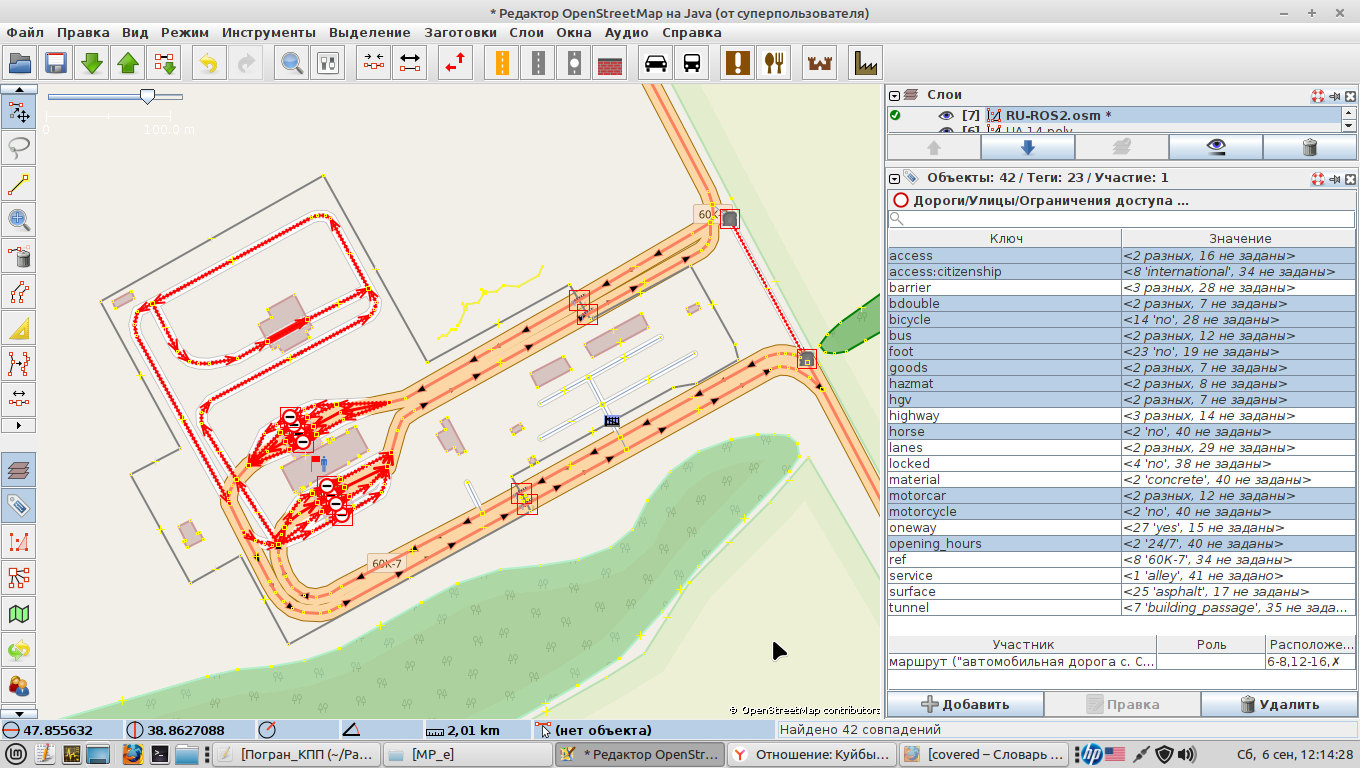
Task: Select the Lasso selection tool
Action: pyautogui.click(x=19, y=148)
